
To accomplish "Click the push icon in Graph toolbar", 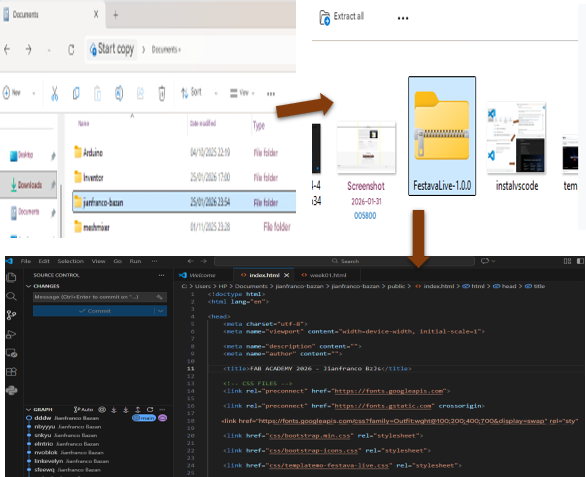I will [138, 409].
